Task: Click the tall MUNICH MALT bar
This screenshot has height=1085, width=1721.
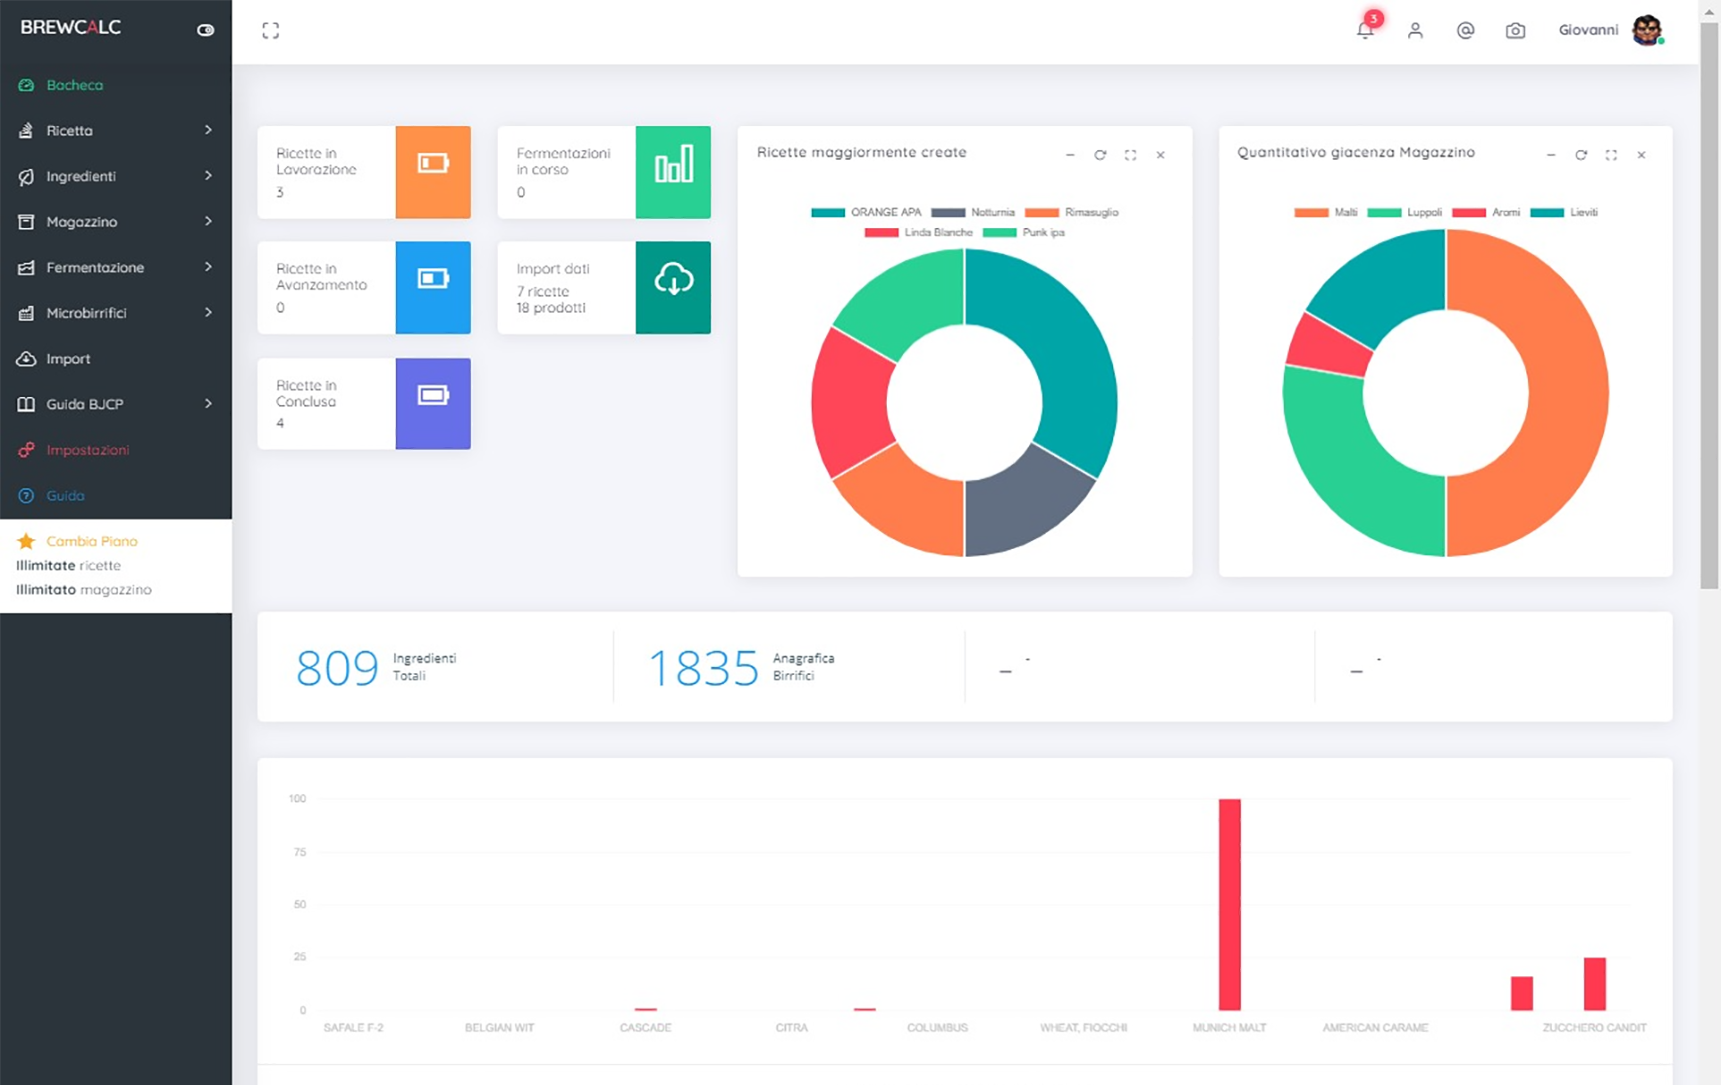Action: point(1230,904)
